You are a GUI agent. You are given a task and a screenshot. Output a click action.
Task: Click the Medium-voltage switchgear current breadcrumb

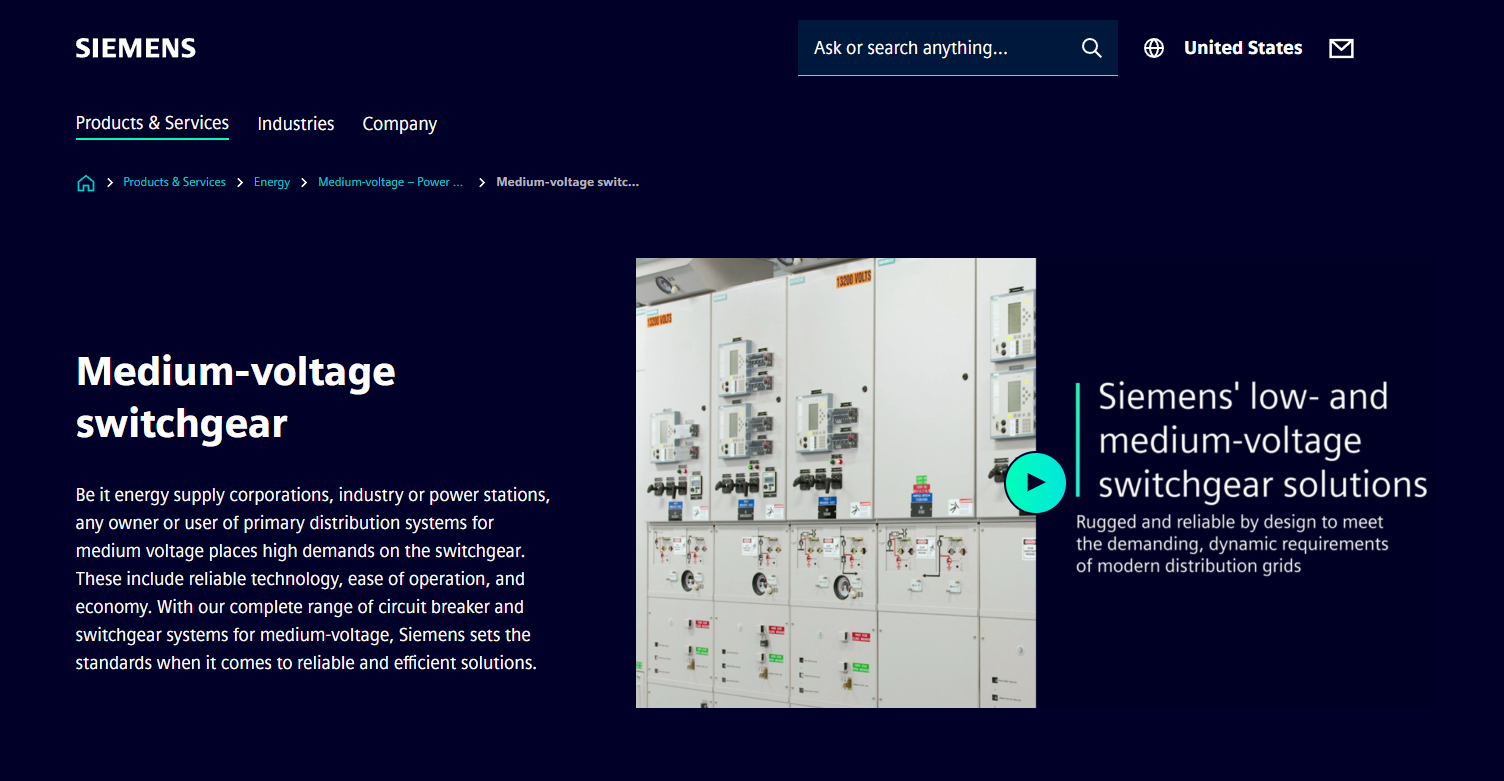(x=567, y=182)
